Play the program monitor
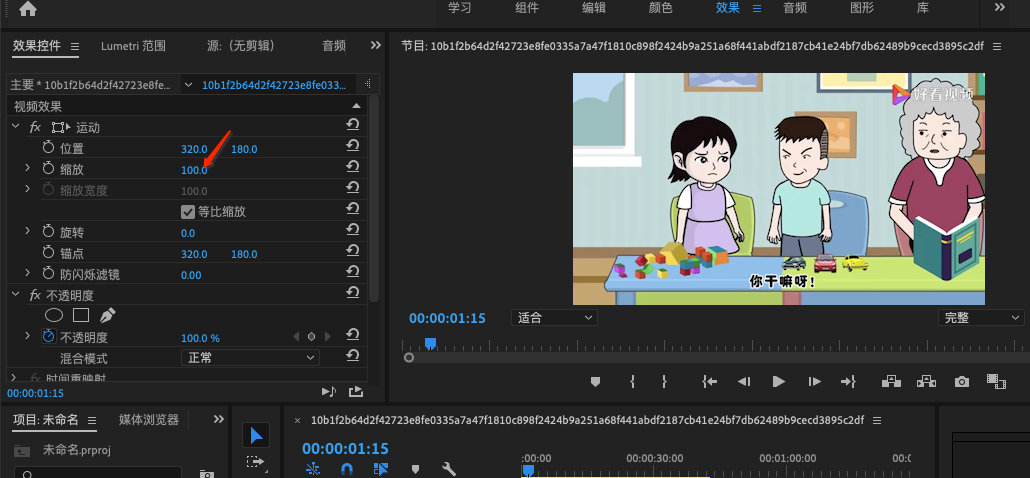Screen dimensions: 1030x478 (778, 381)
